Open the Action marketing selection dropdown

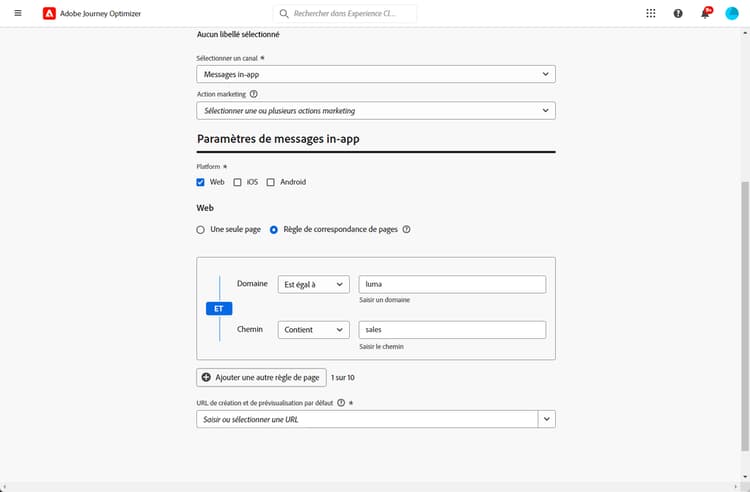376,110
